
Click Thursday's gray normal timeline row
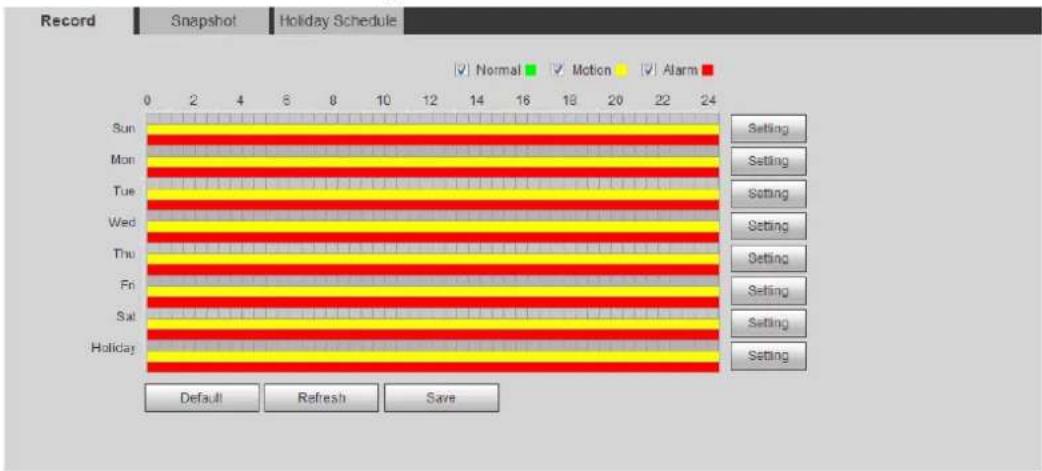point(433,248)
